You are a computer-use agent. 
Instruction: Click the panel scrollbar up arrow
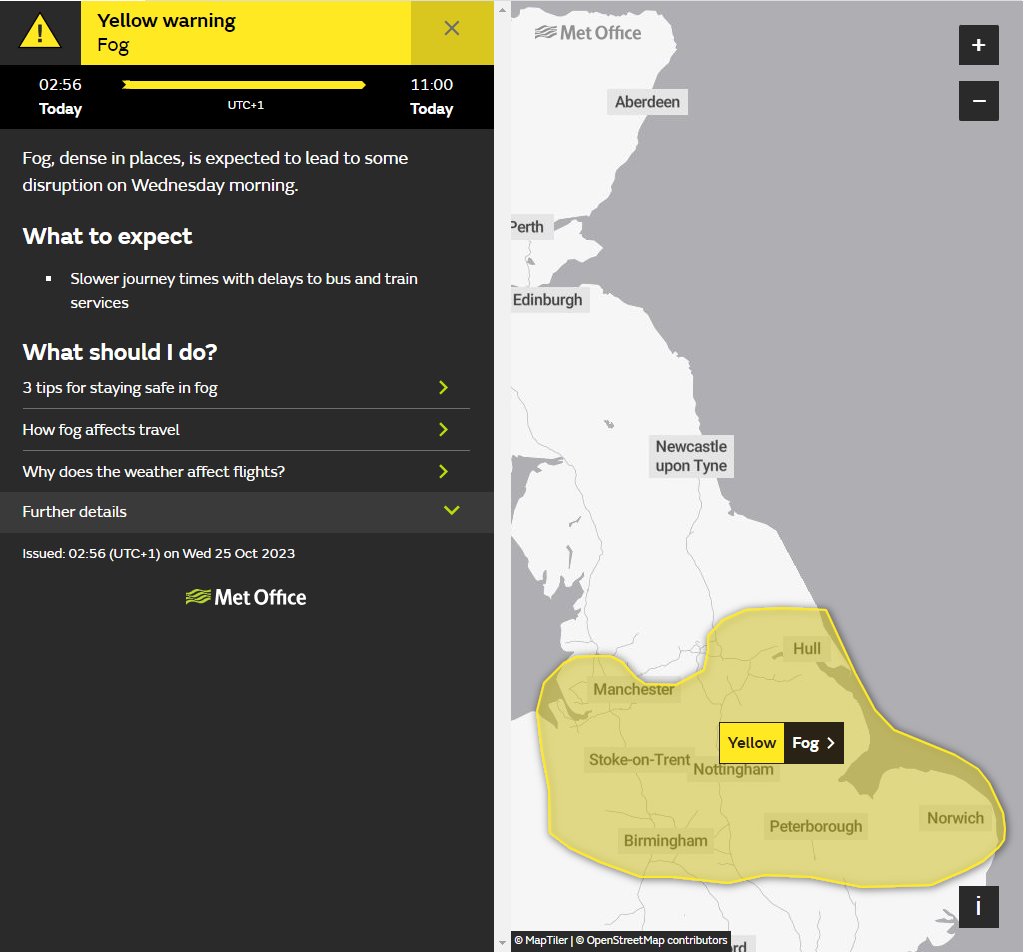502,9
